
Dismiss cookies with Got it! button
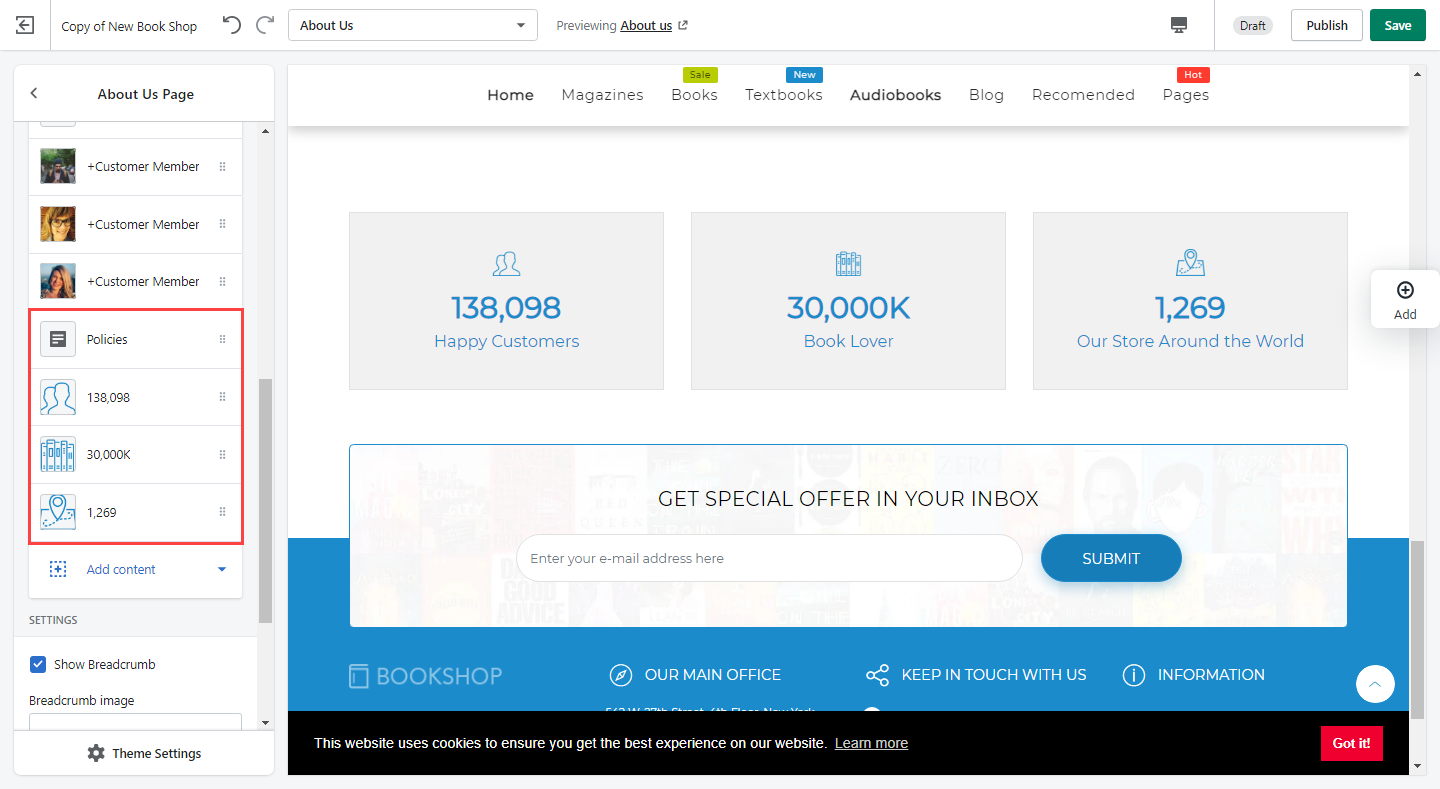(1351, 743)
